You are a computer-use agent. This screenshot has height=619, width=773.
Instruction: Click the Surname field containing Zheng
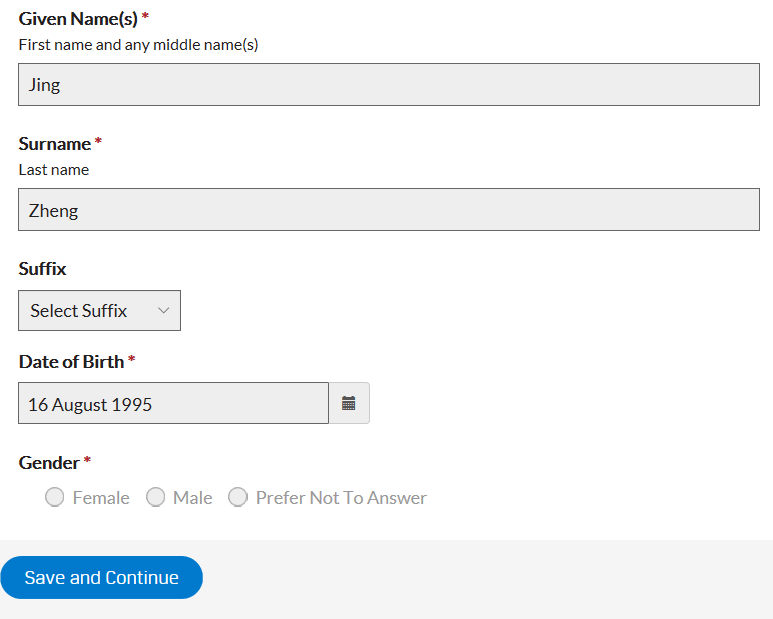[389, 210]
